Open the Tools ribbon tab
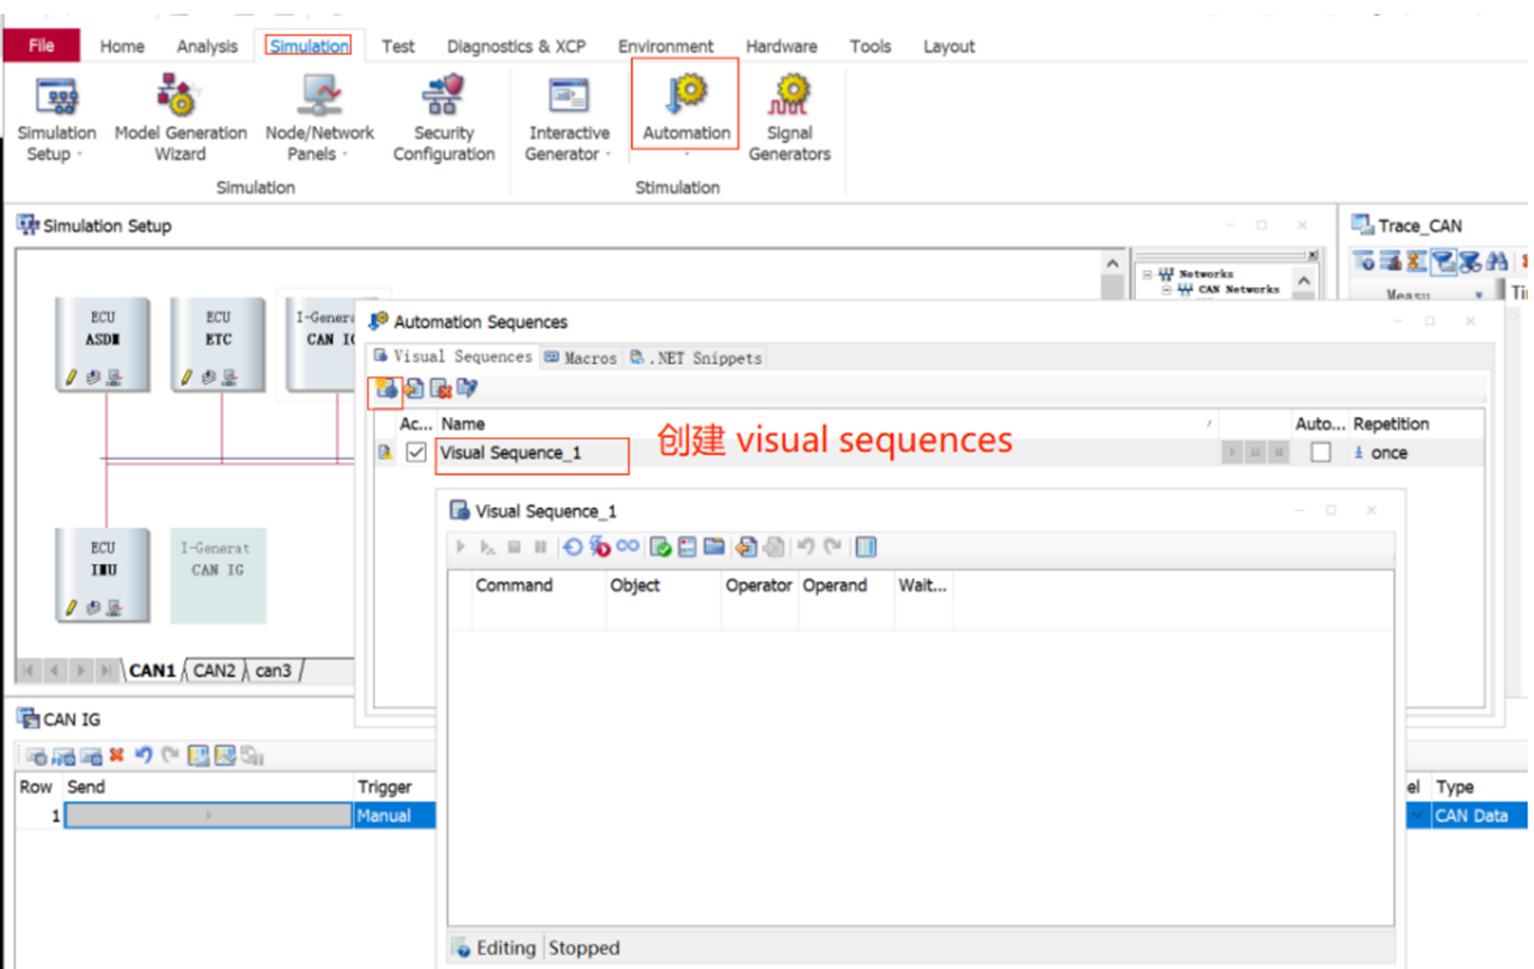1534x969 pixels. tap(870, 46)
